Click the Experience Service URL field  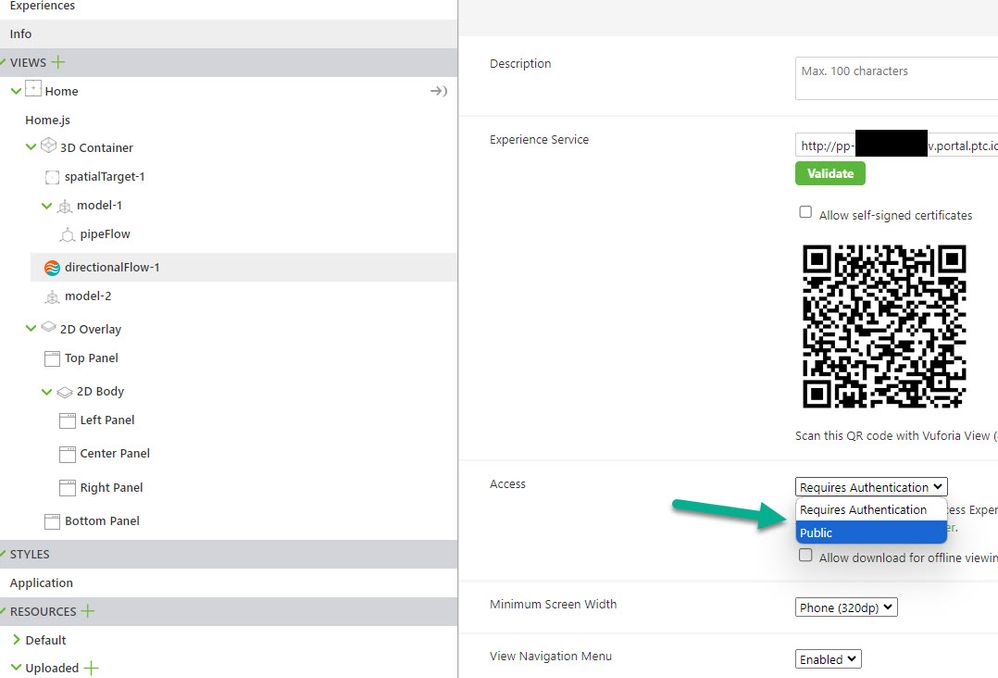(896, 145)
